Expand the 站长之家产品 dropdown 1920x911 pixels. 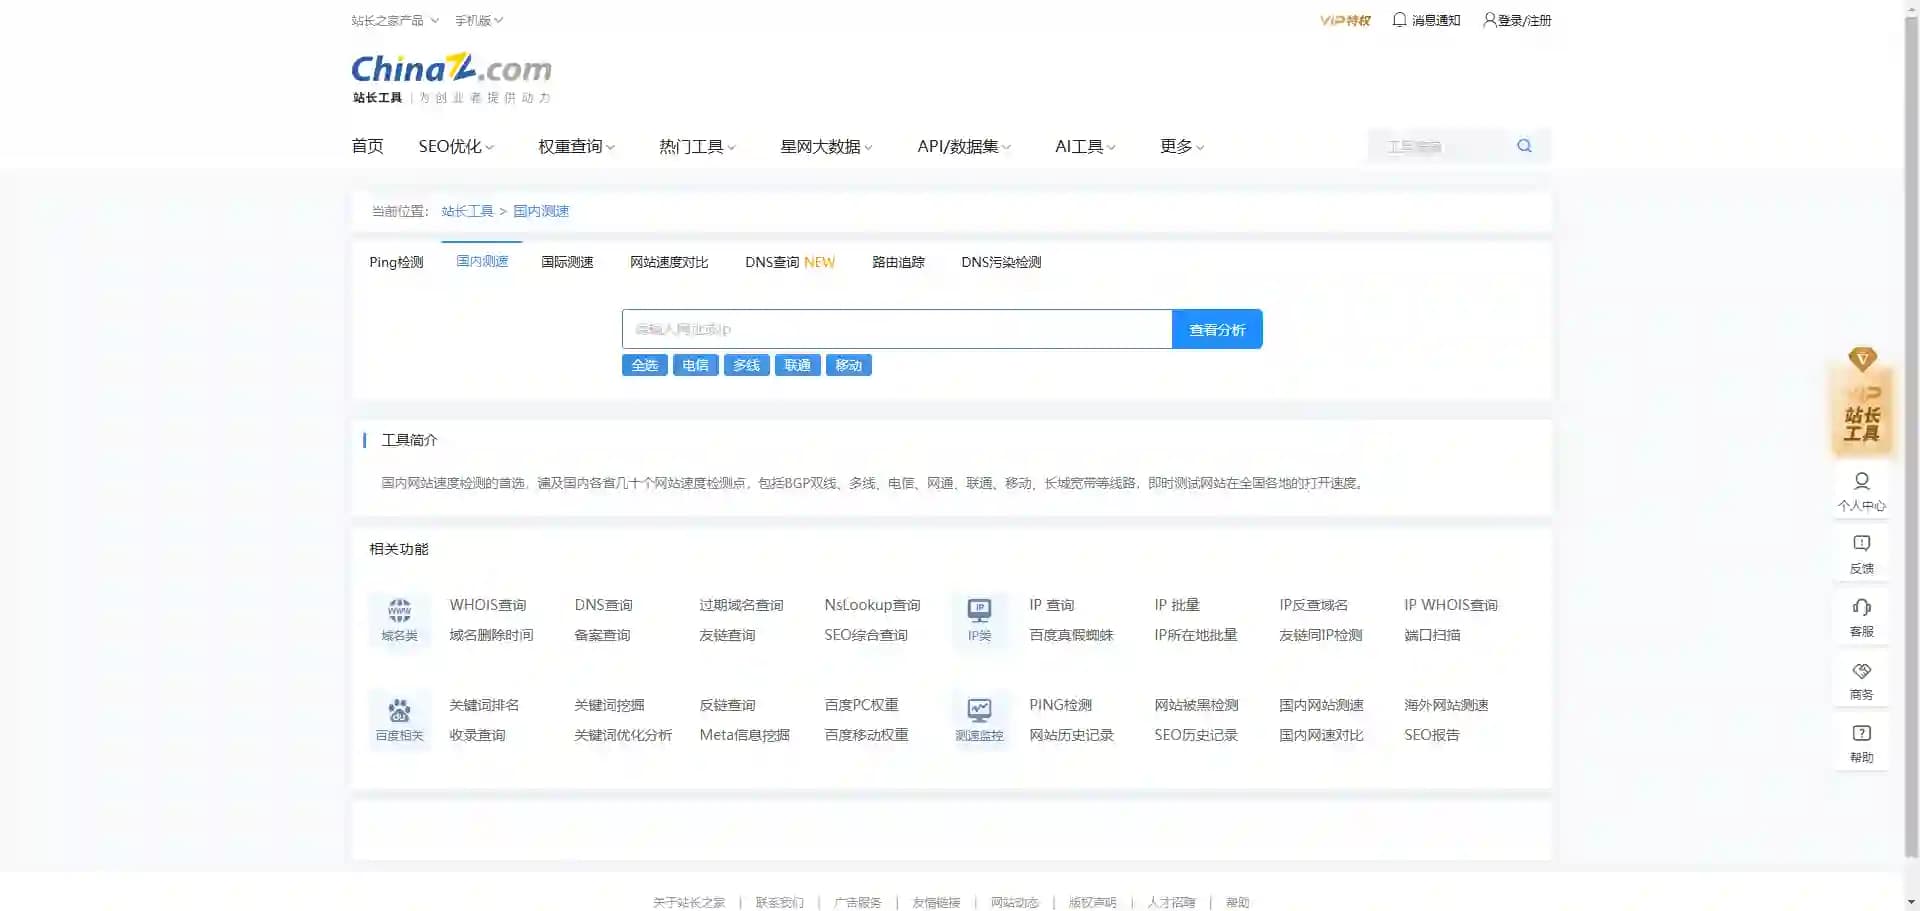[395, 20]
